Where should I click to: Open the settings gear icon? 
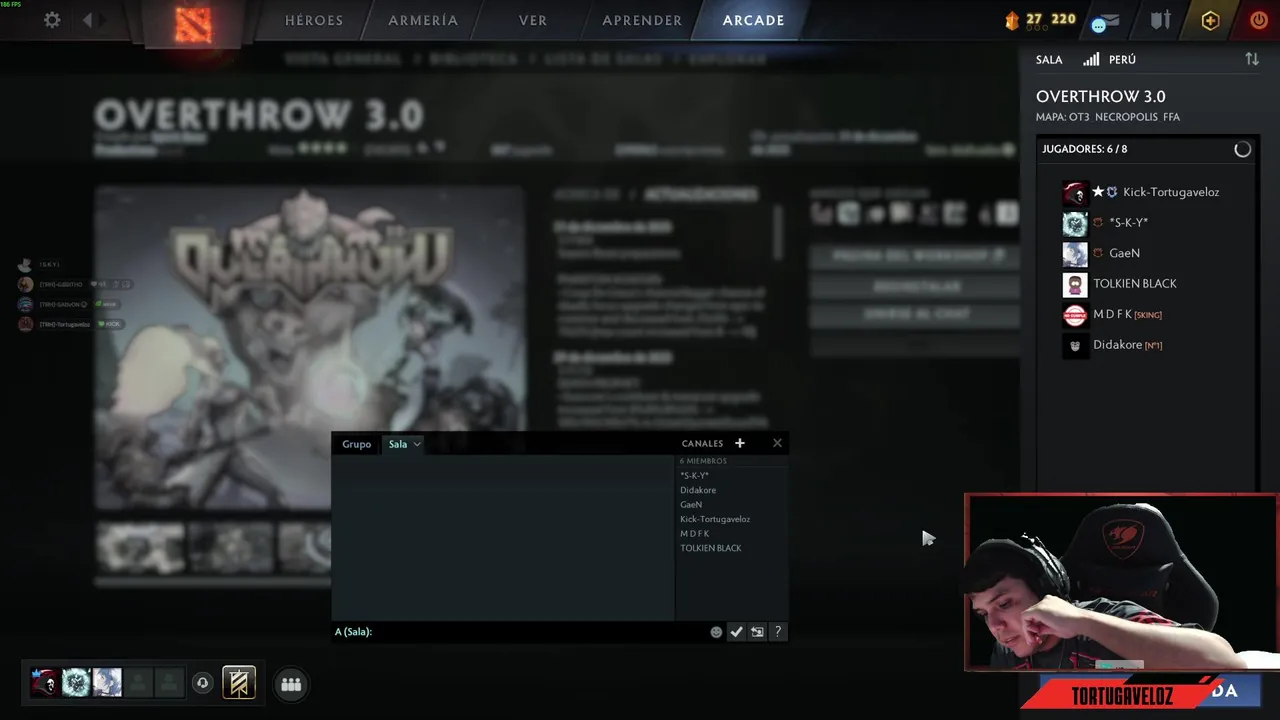click(x=52, y=20)
